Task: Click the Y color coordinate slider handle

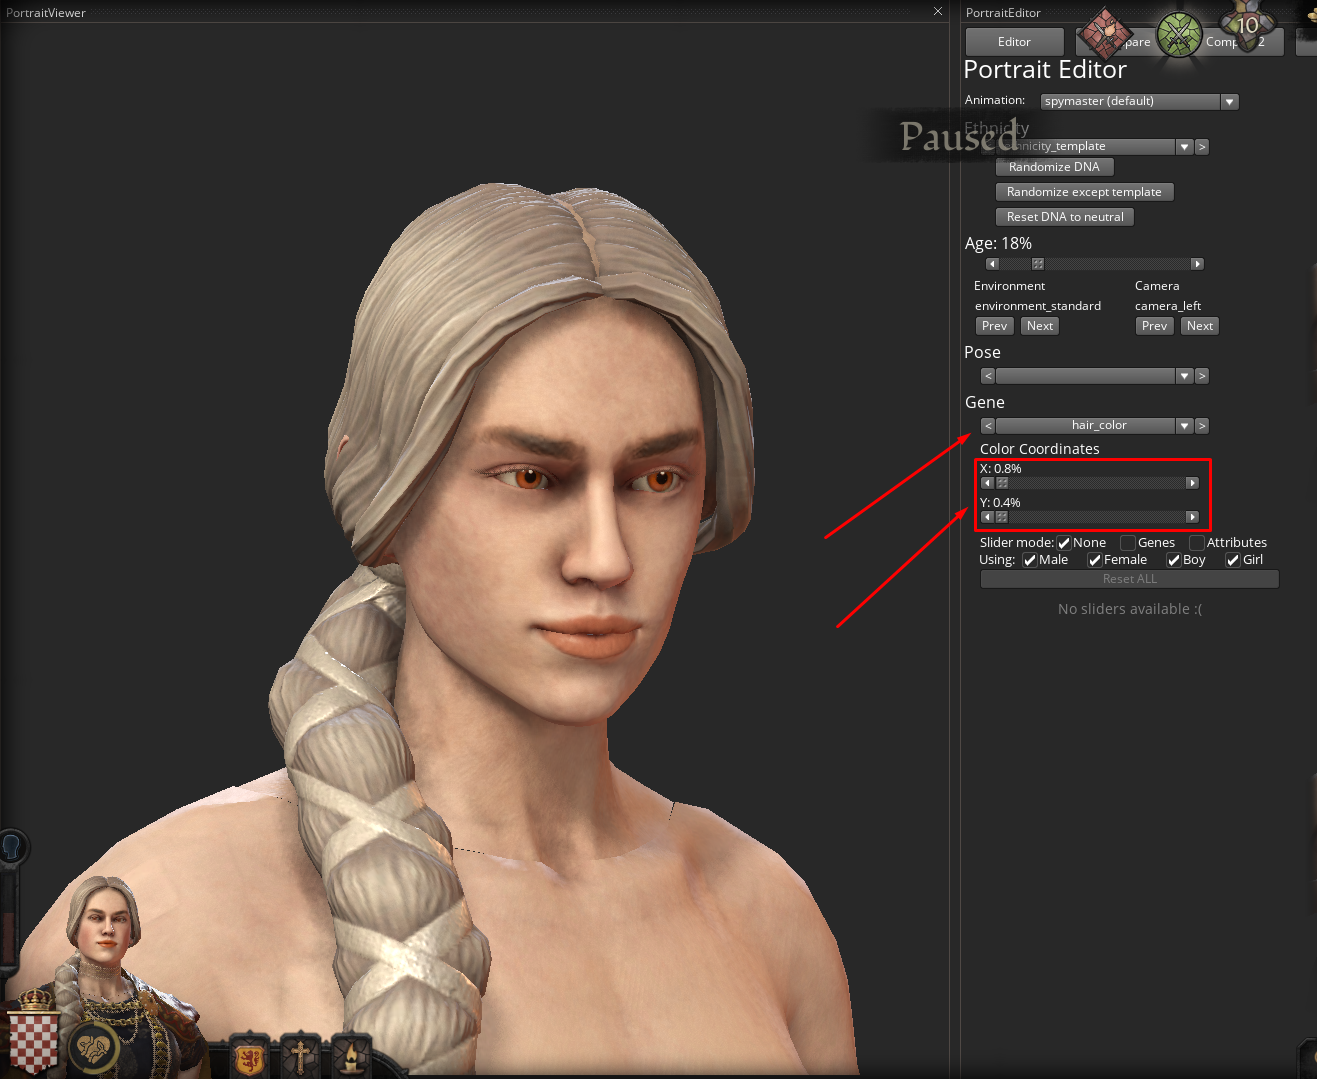Action: click(1002, 517)
